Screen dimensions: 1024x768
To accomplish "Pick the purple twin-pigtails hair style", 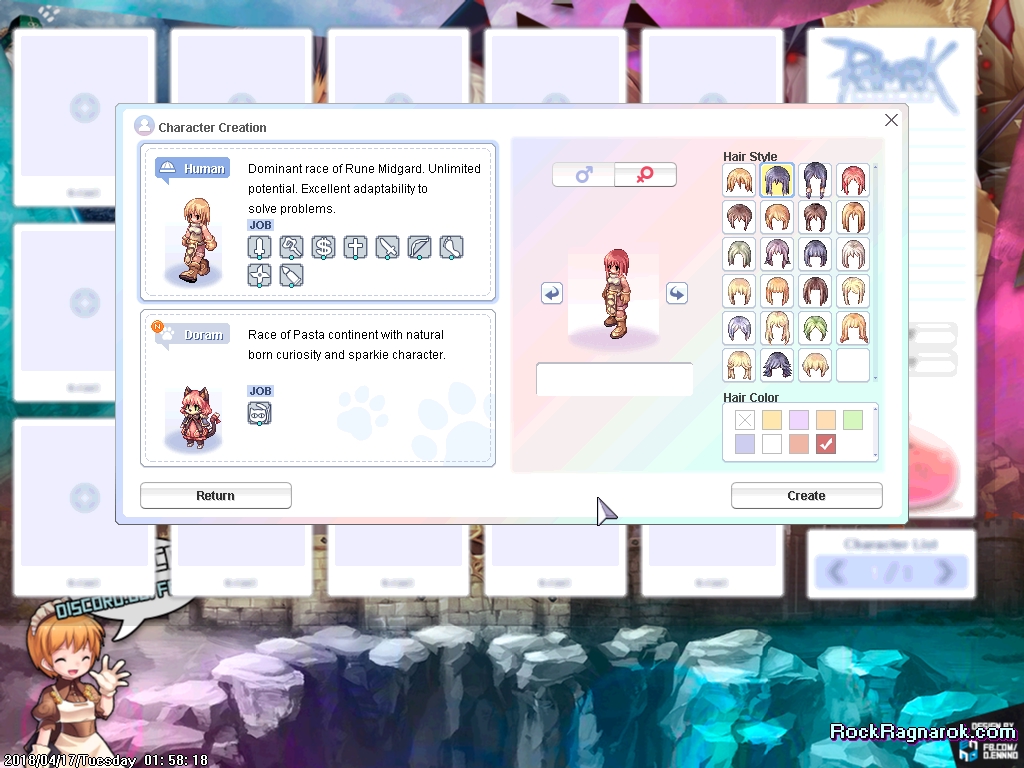I will 815,180.
